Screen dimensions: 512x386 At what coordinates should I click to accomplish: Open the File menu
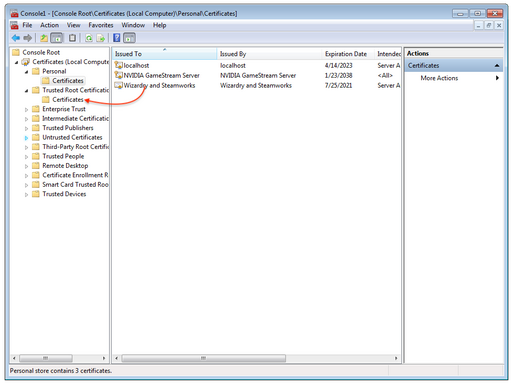tap(27, 25)
